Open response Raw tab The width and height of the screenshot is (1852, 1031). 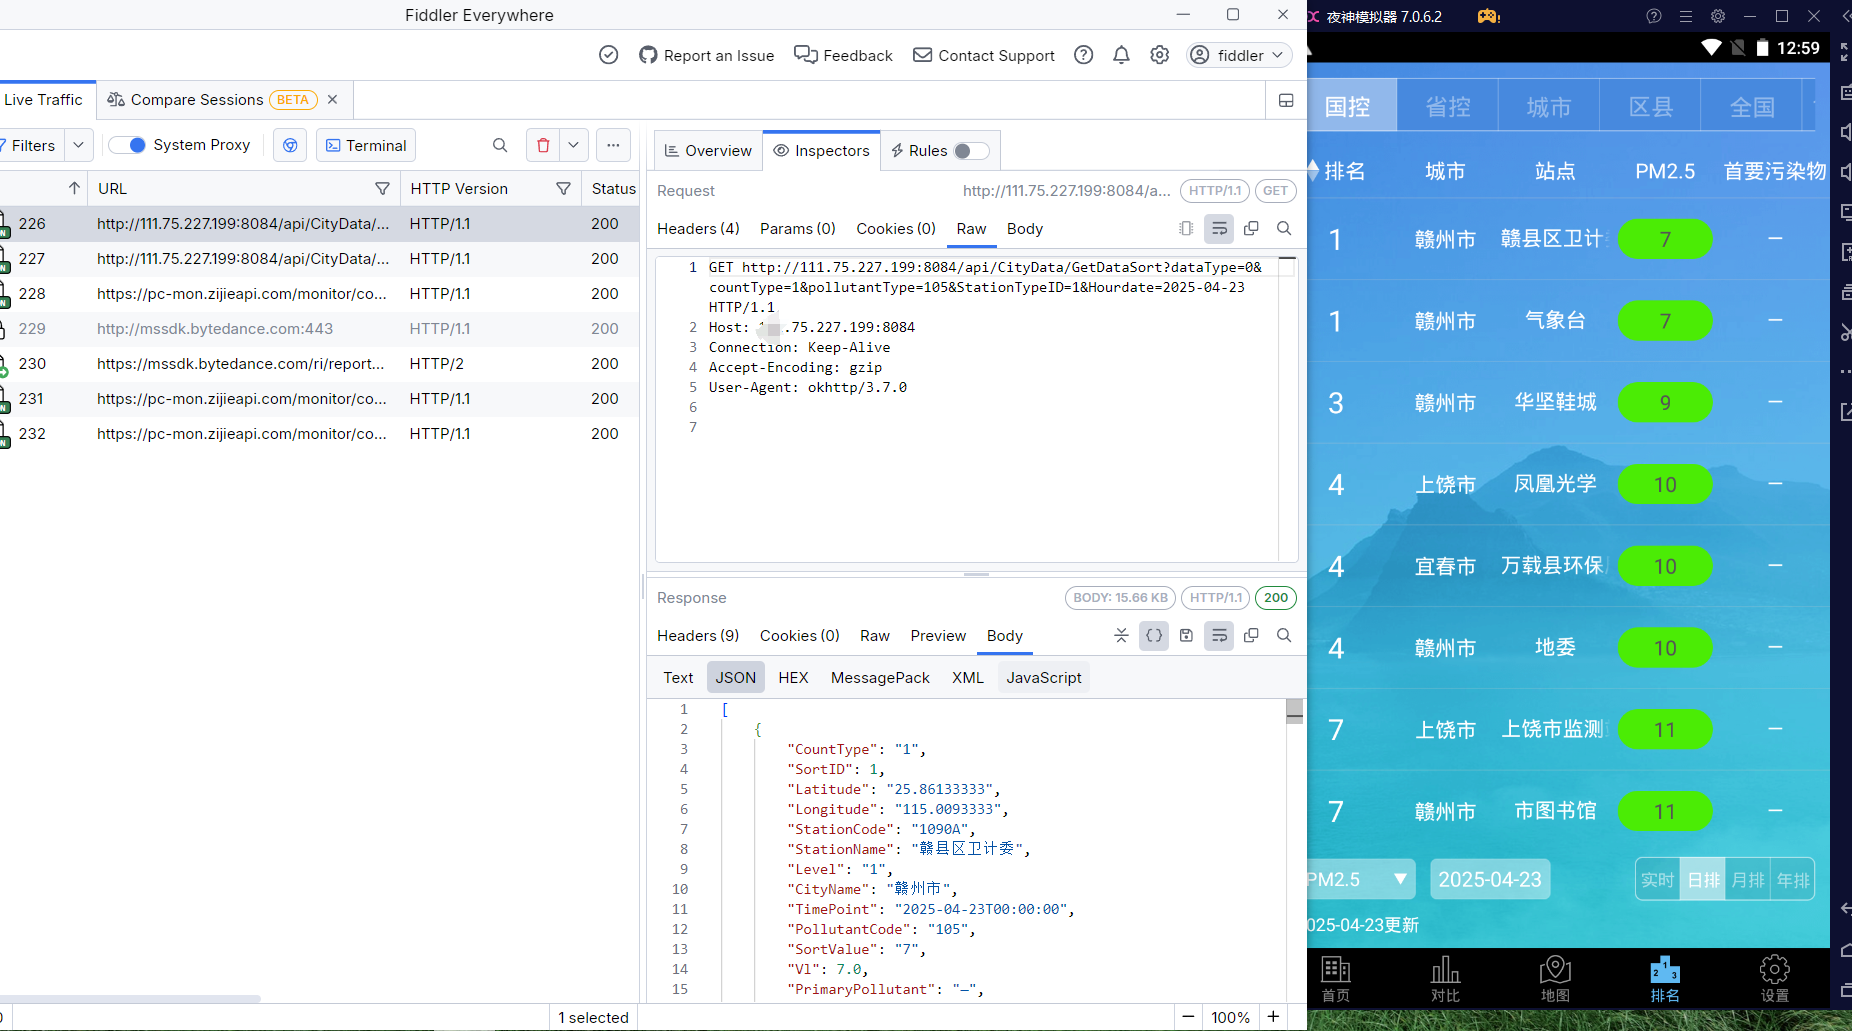click(875, 636)
